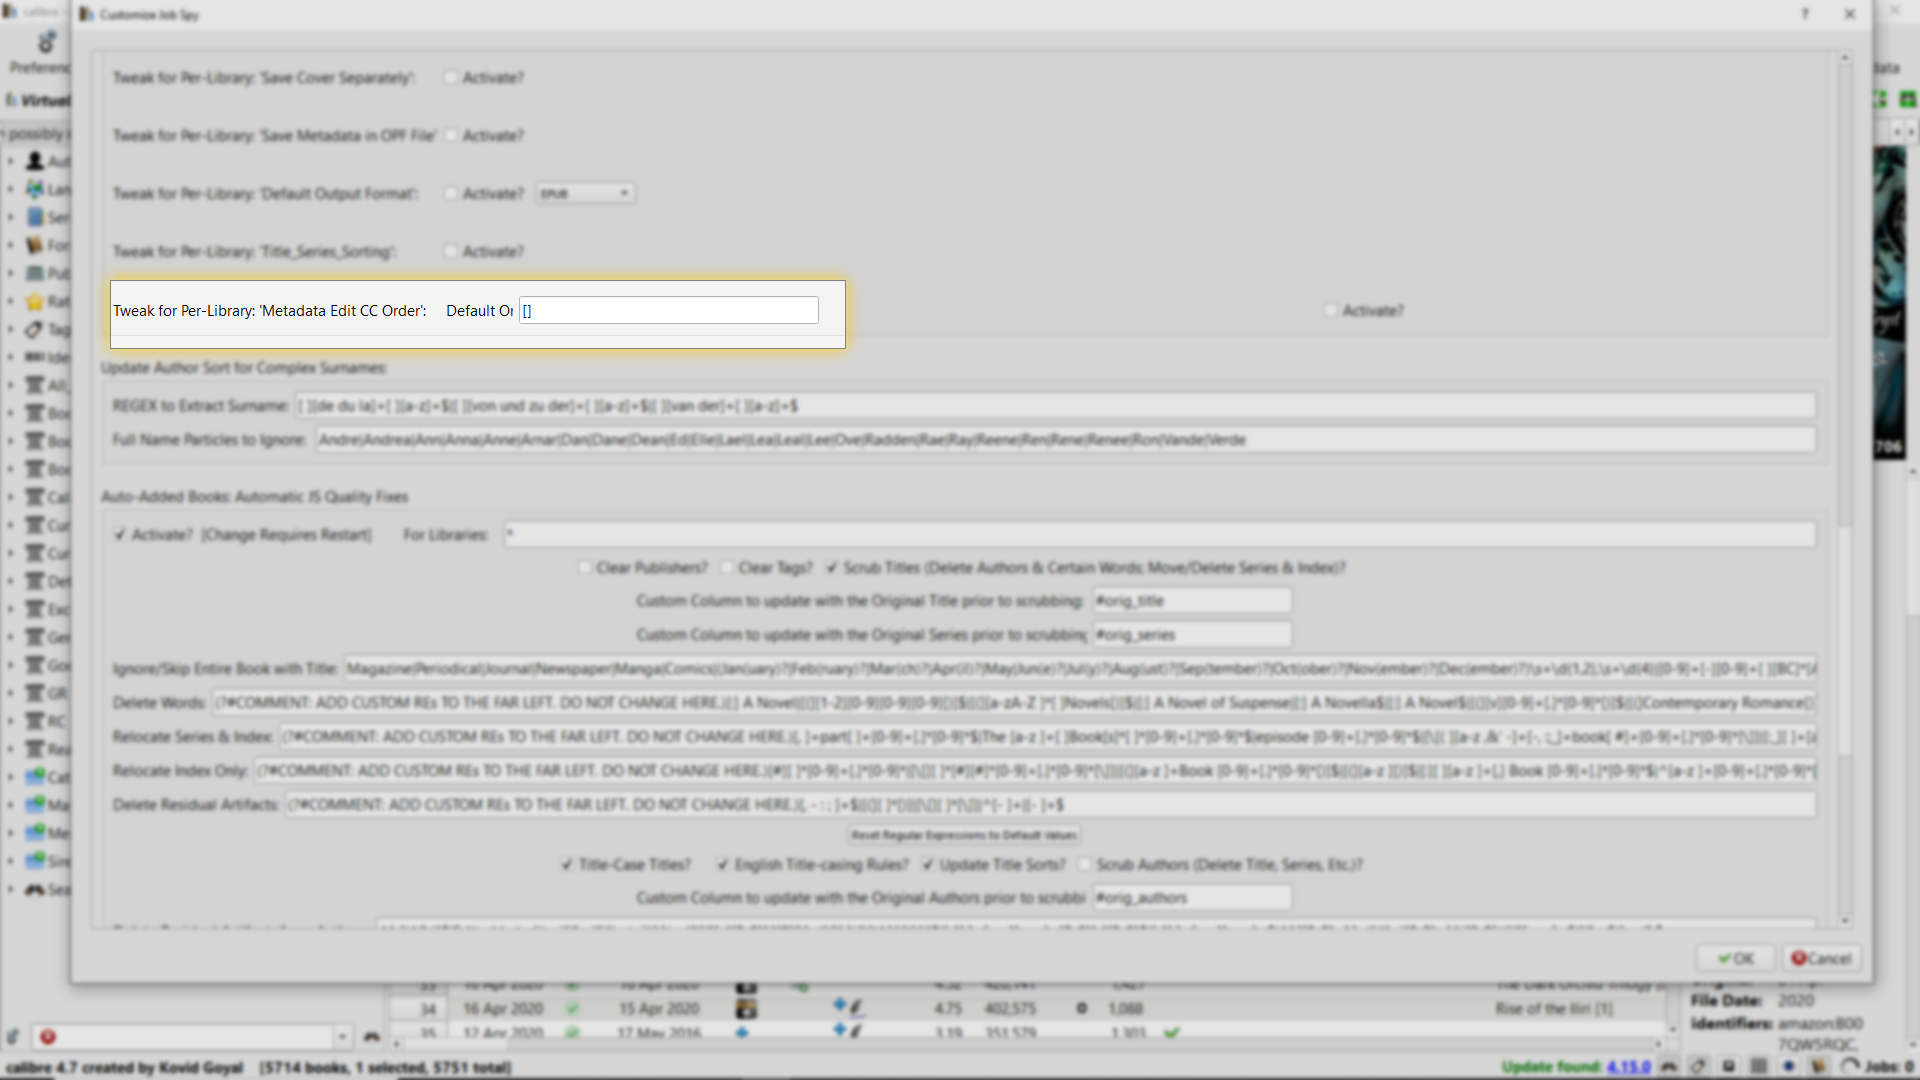
Task: Click the Metadata Edit CC Order input
Action: [668, 311]
